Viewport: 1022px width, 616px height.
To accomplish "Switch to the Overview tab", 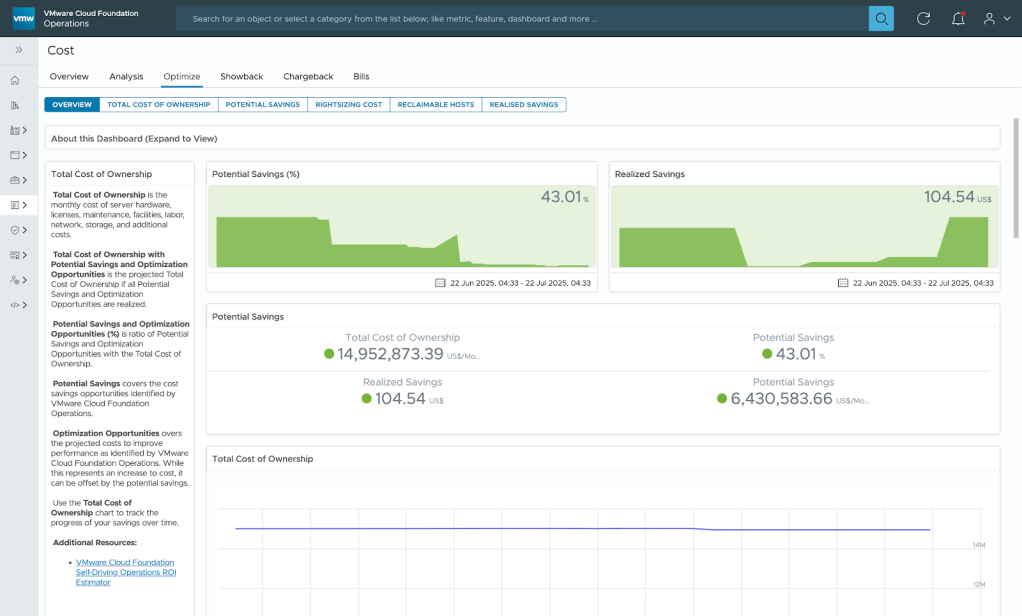I will coord(69,76).
